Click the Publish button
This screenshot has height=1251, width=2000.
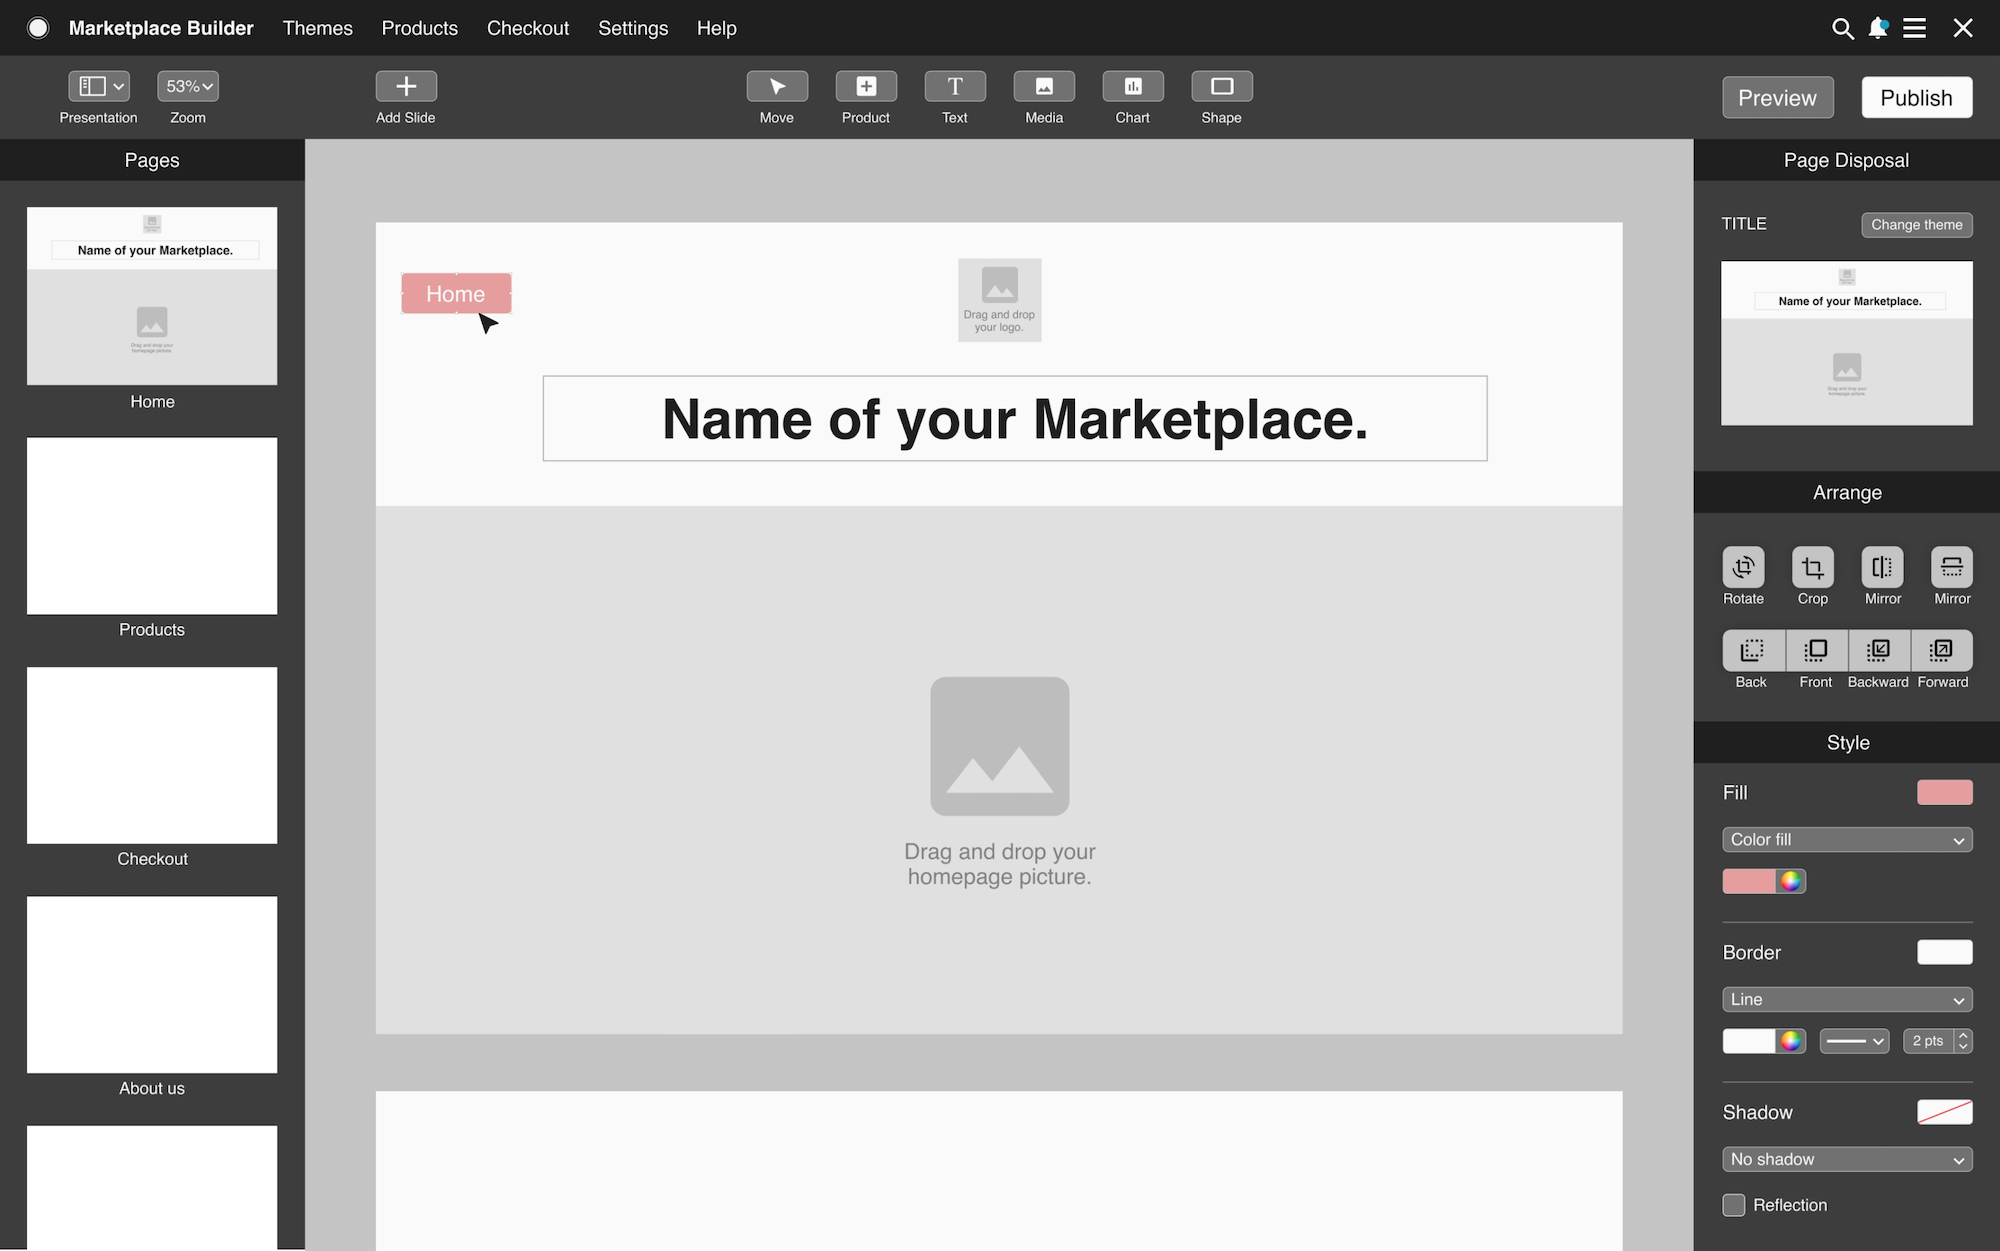1916,98
